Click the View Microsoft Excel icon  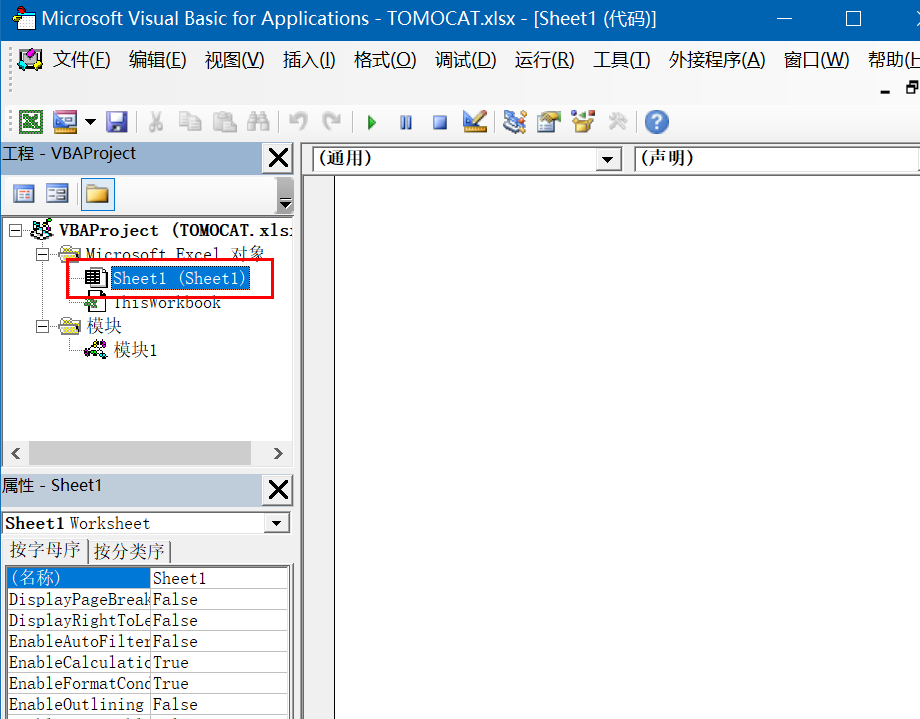31,122
